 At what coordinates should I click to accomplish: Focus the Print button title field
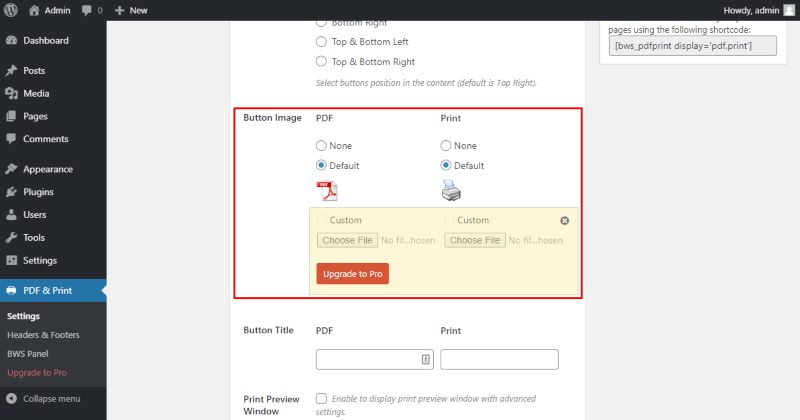coord(499,359)
